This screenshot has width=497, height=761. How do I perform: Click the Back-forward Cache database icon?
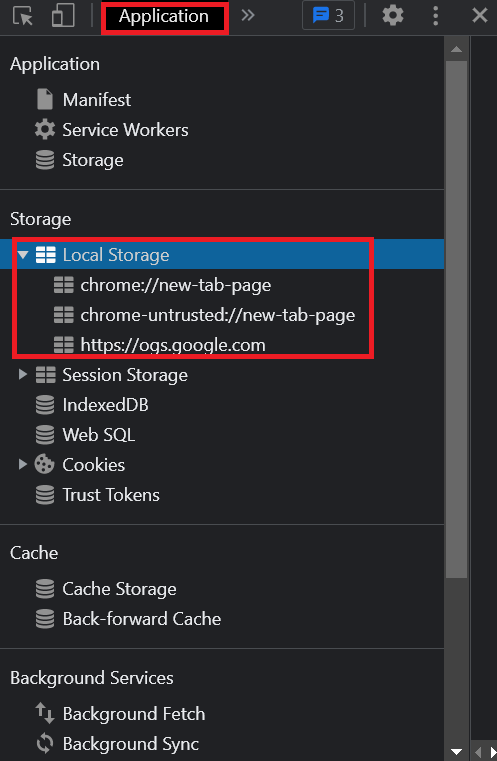[x=45, y=619]
